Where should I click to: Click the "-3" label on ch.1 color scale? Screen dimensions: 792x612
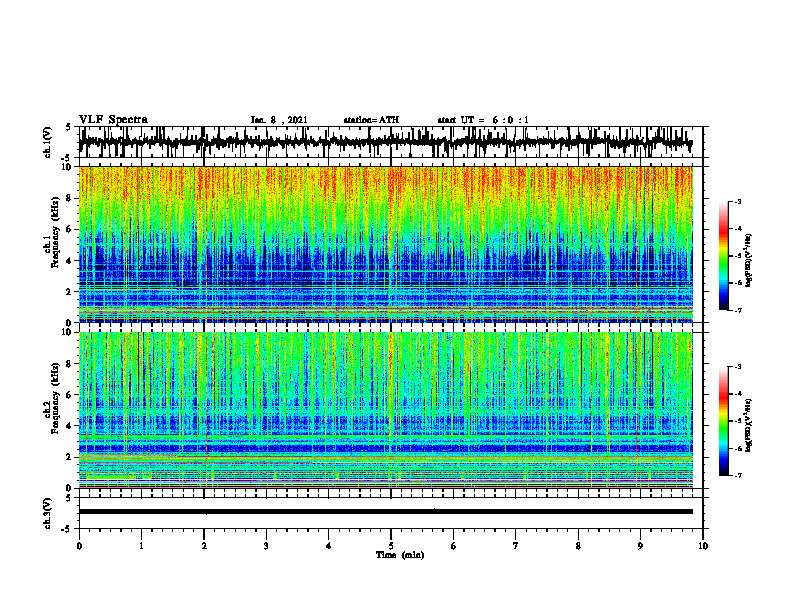coord(738,201)
